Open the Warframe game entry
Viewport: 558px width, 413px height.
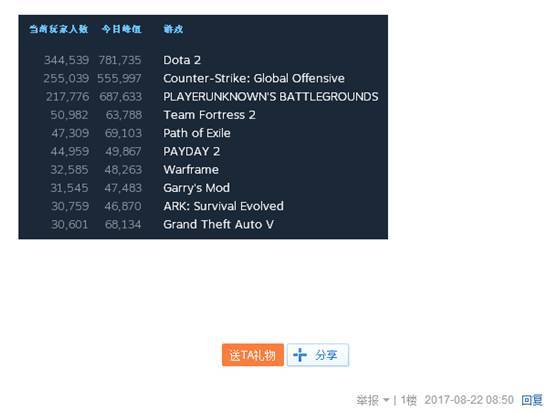pos(191,170)
